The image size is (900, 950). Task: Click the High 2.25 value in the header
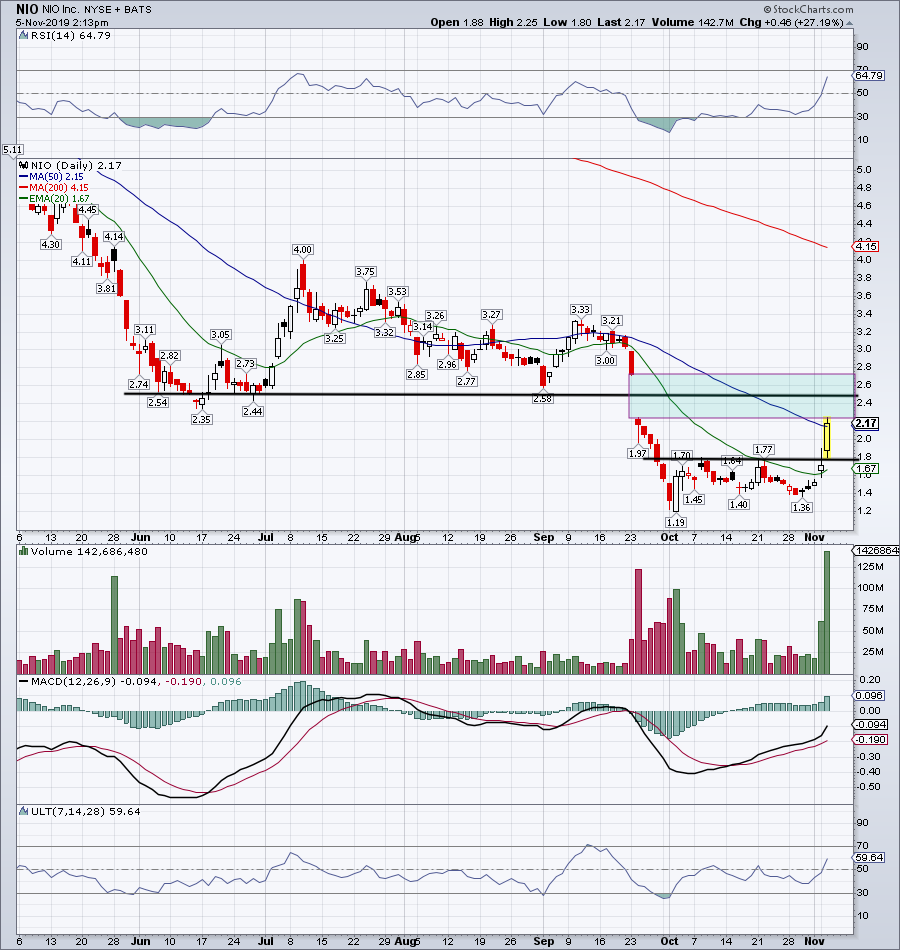513,22
